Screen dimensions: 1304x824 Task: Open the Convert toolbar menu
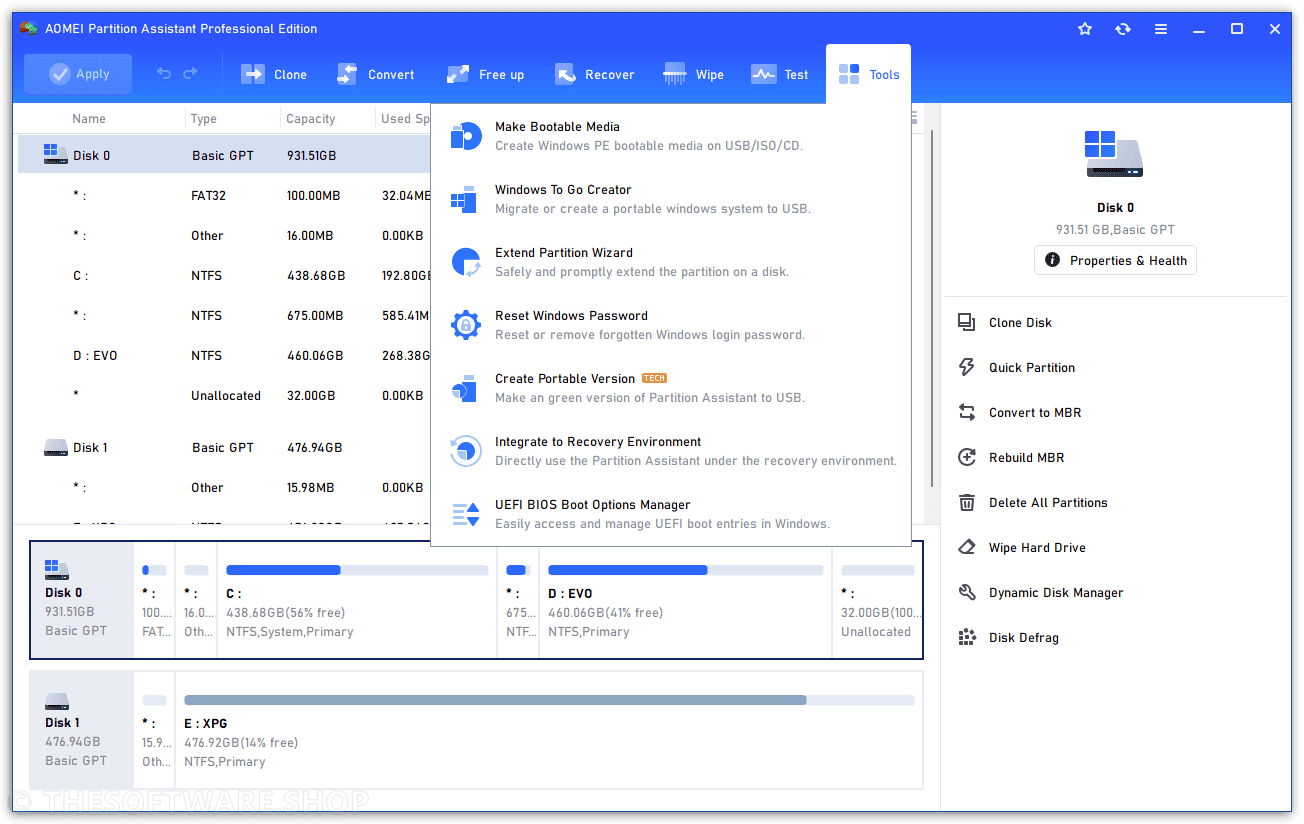pos(375,74)
